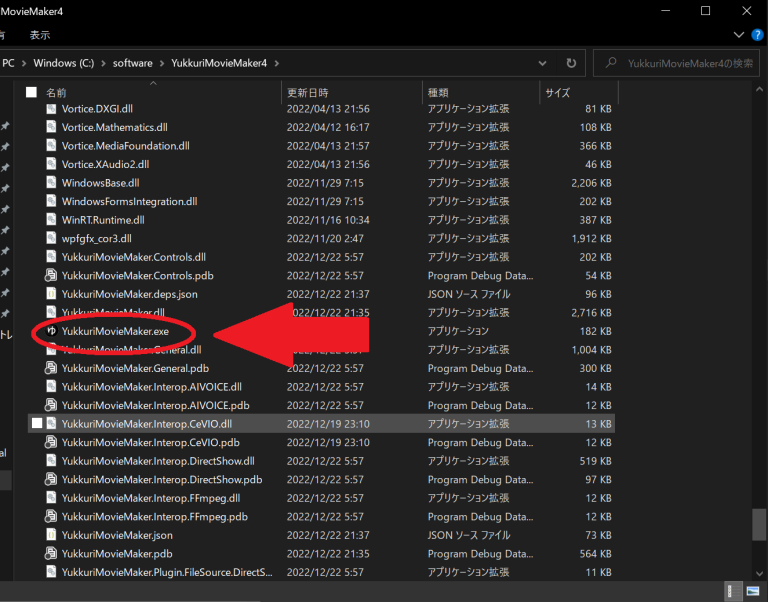
Task: Click search magnifier icon in search box
Action: tap(610, 63)
